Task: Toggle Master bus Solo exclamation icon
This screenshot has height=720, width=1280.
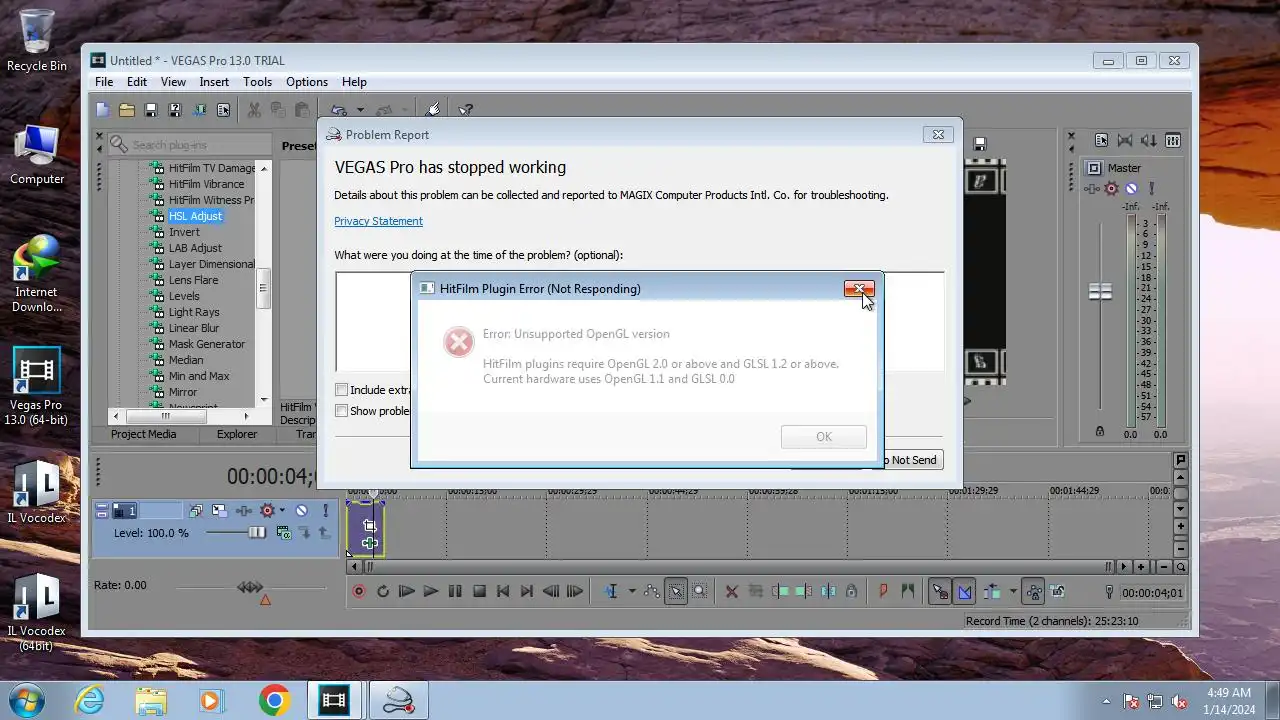Action: click(x=1152, y=188)
